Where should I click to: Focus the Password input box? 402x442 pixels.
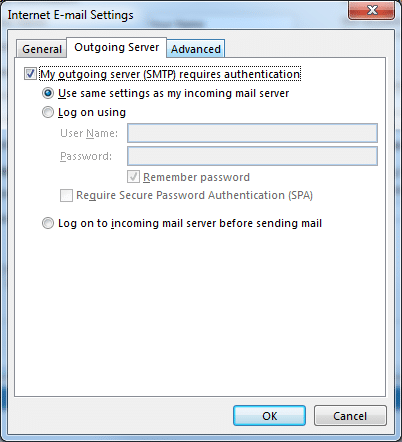click(252, 156)
